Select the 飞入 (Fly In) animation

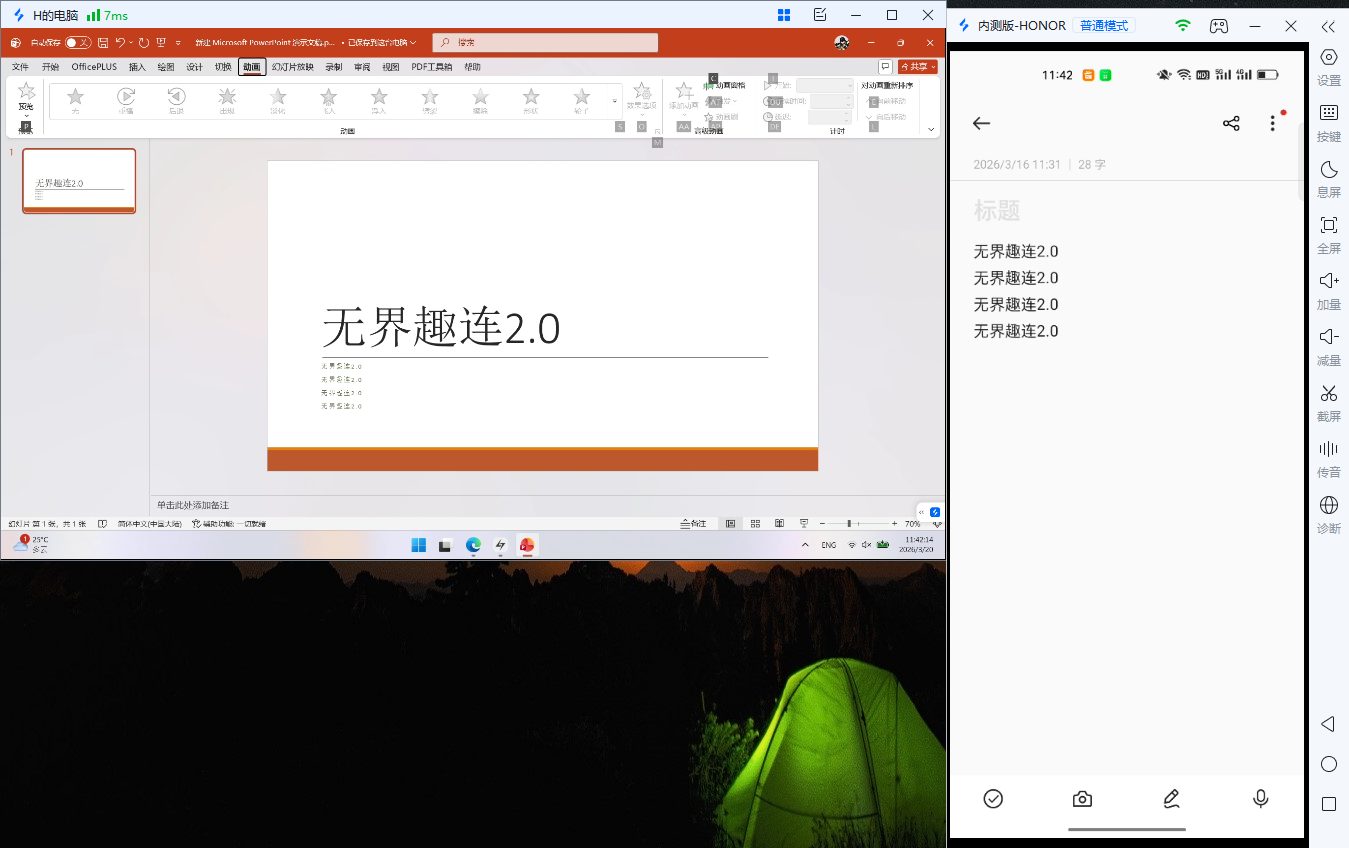click(x=328, y=96)
